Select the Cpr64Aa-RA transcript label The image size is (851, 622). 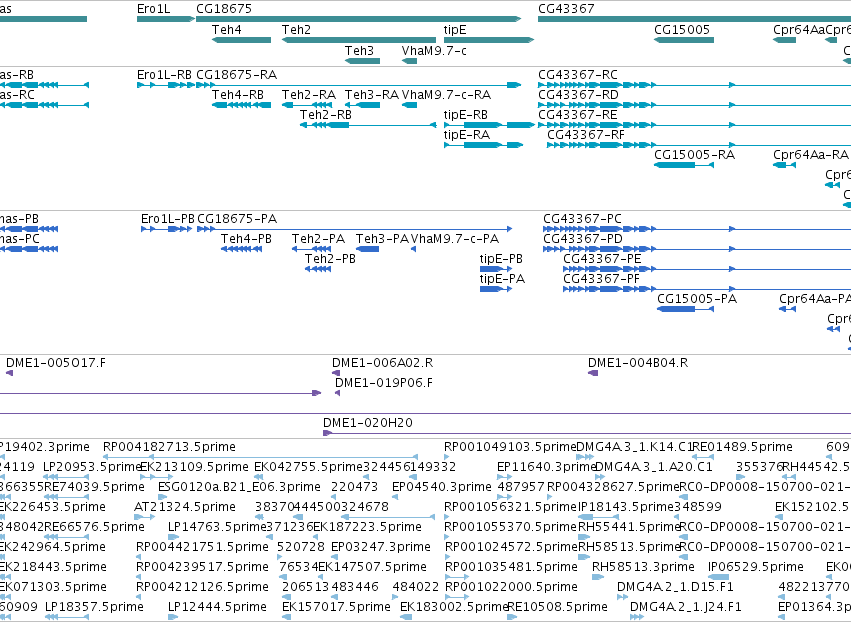coord(811,155)
